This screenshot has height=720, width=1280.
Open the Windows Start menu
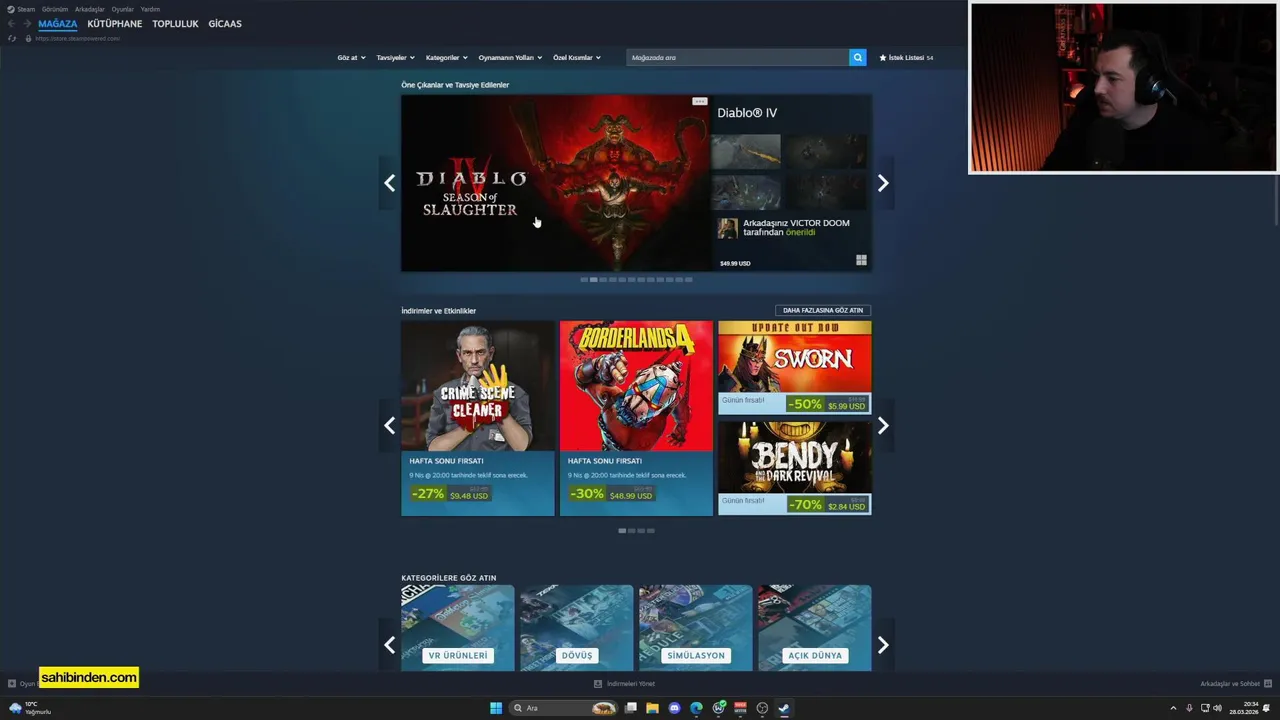point(496,708)
